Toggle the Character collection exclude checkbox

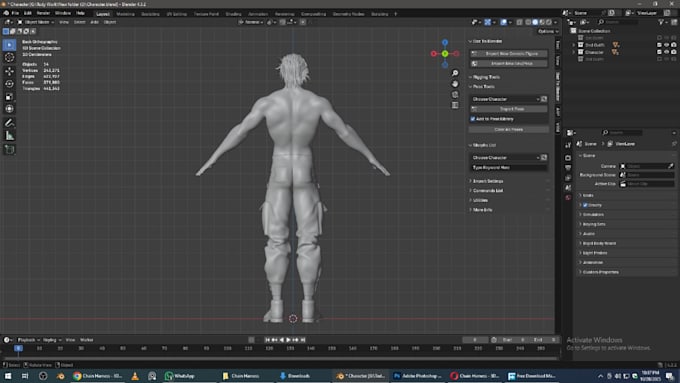coord(659,52)
